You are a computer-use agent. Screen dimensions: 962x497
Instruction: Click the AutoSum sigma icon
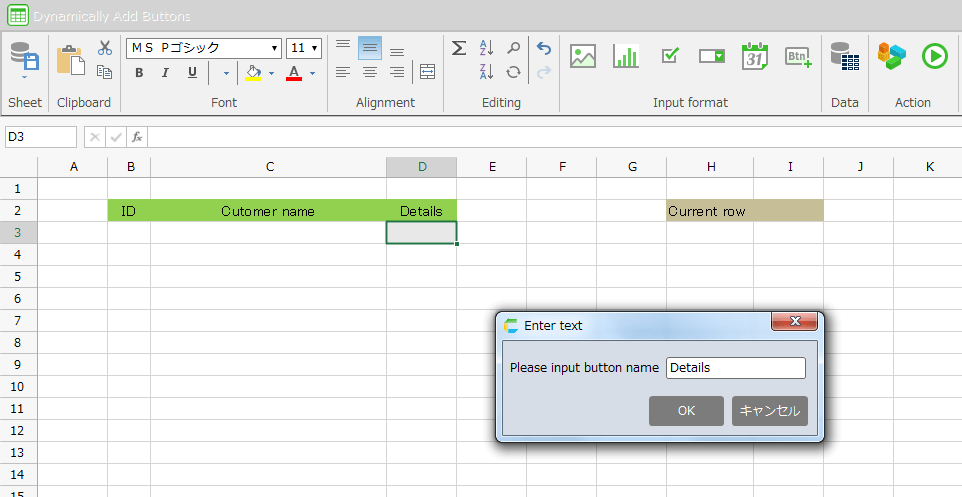459,48
